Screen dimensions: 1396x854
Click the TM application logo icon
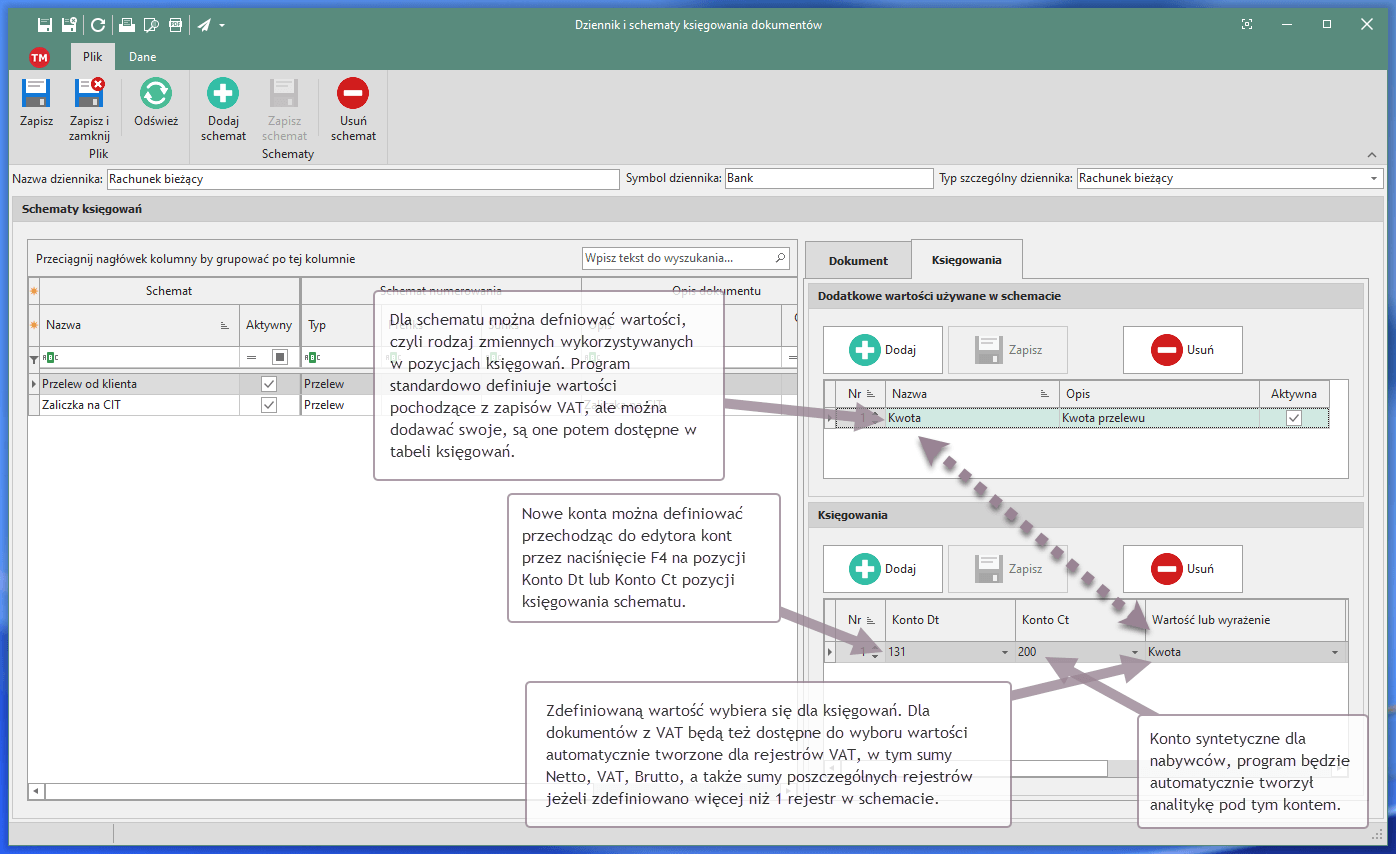click(x=39, y=58)
